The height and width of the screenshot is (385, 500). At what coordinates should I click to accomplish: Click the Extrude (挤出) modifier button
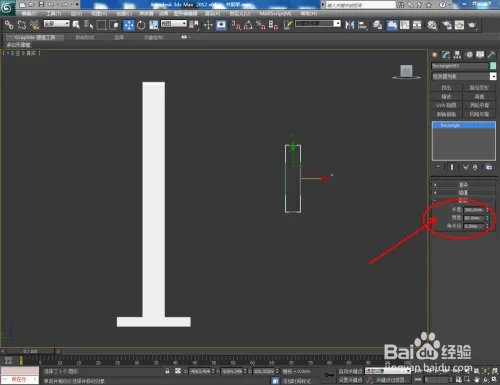coord(446,88)
